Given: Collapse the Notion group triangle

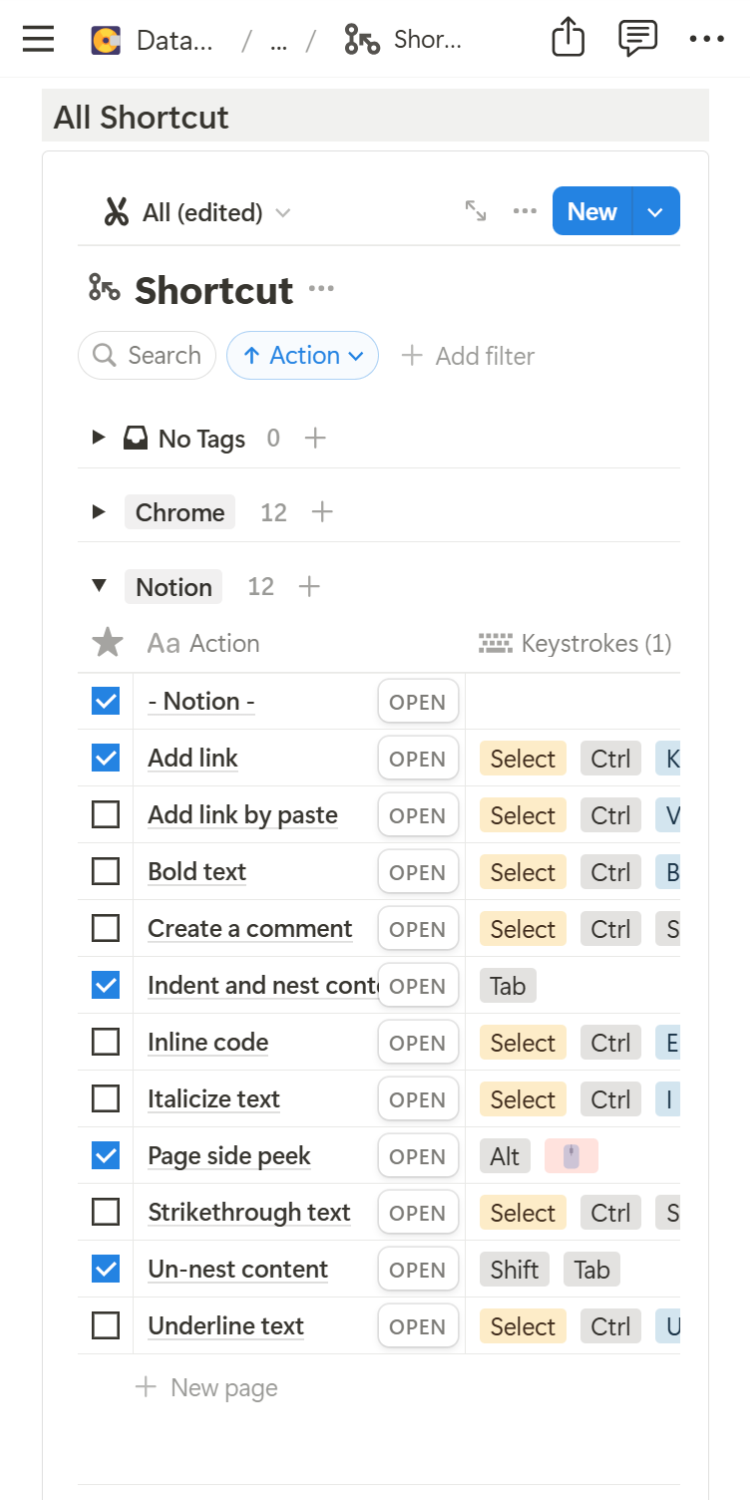Looking at the screenshot, I should click(x=98, y=586).
